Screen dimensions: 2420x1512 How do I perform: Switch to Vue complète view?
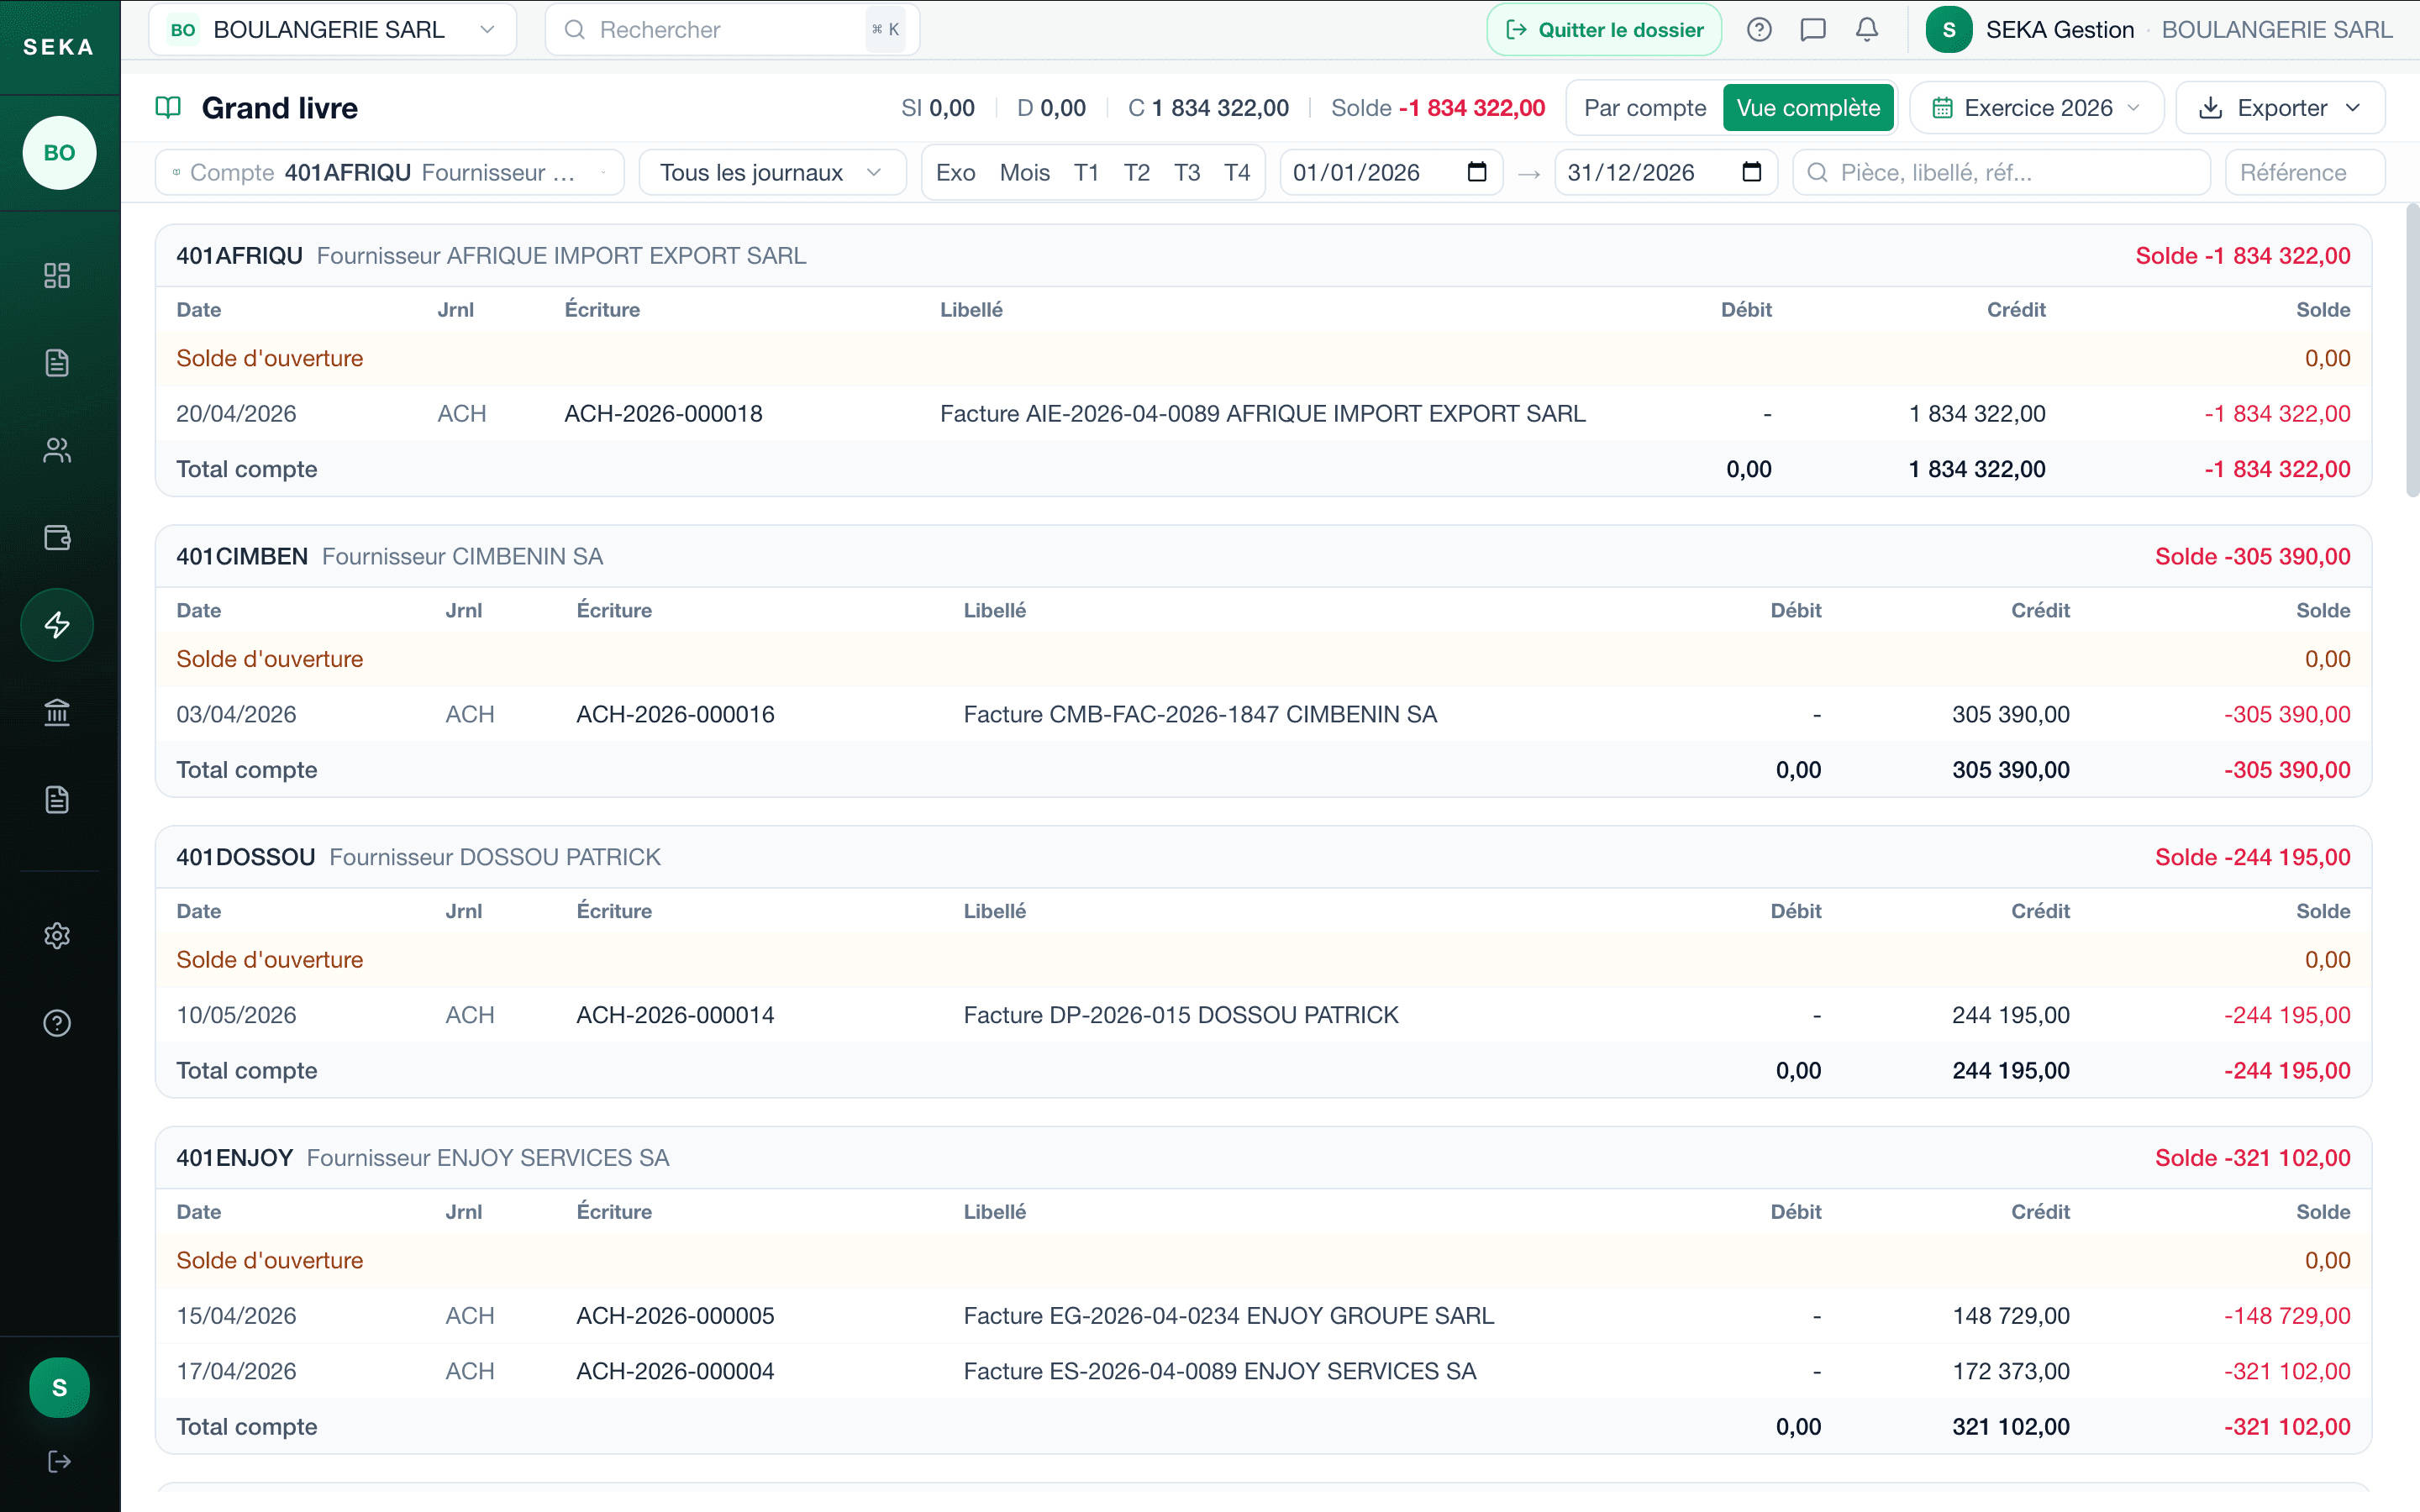point(1808,108)
